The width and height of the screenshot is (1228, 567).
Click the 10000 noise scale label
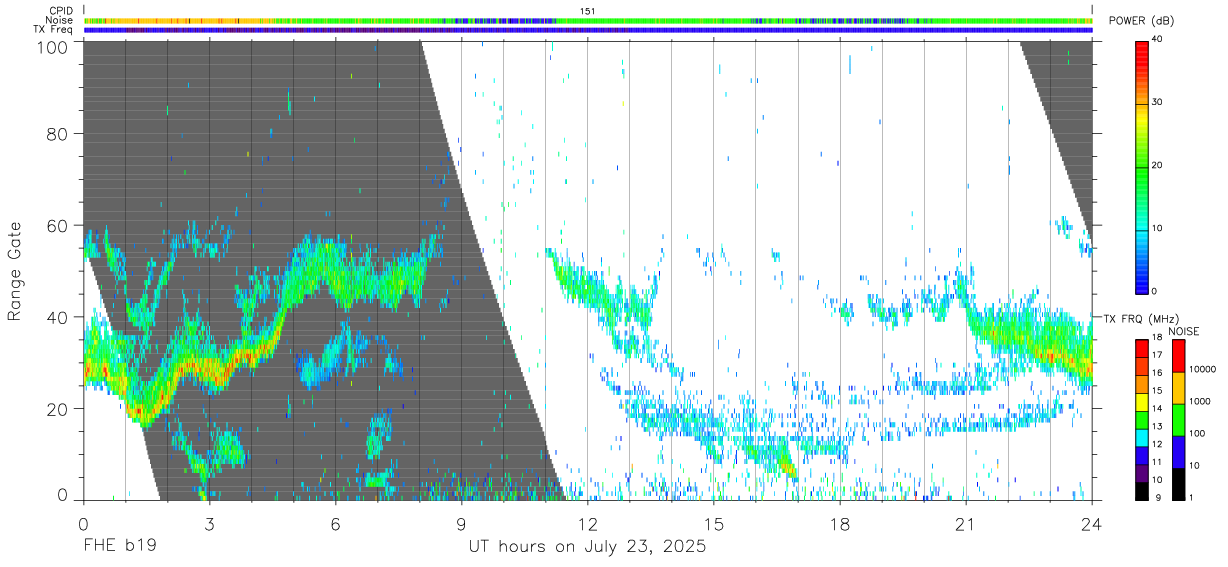click(x=1201, y=369)
